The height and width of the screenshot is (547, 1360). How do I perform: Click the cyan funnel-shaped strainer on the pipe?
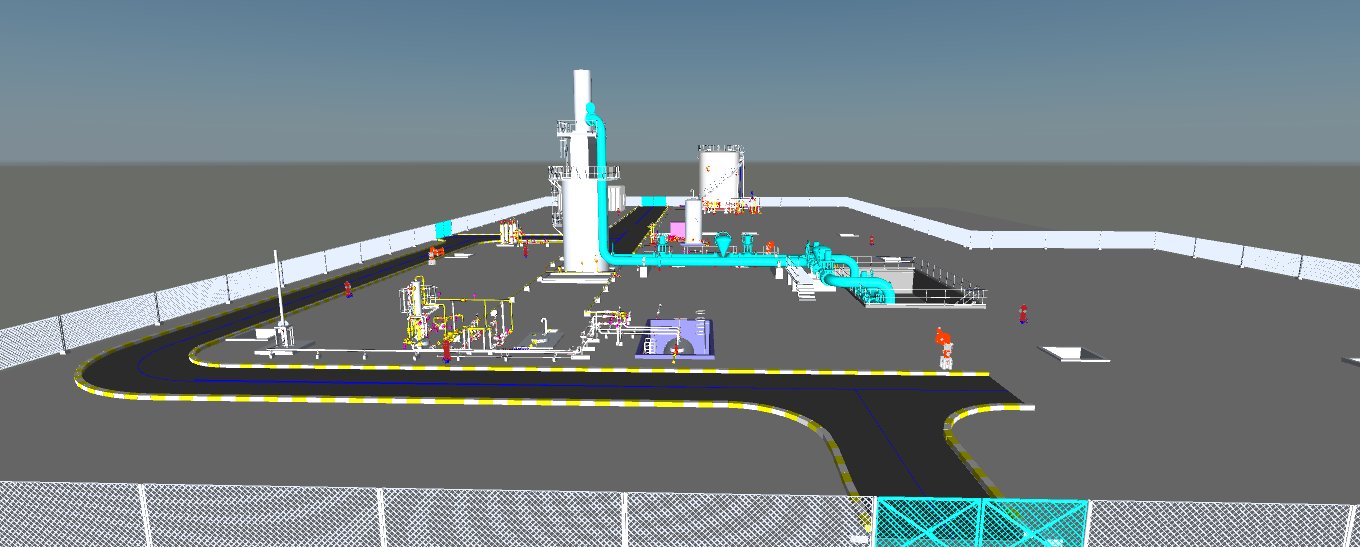tap(723, 242)
